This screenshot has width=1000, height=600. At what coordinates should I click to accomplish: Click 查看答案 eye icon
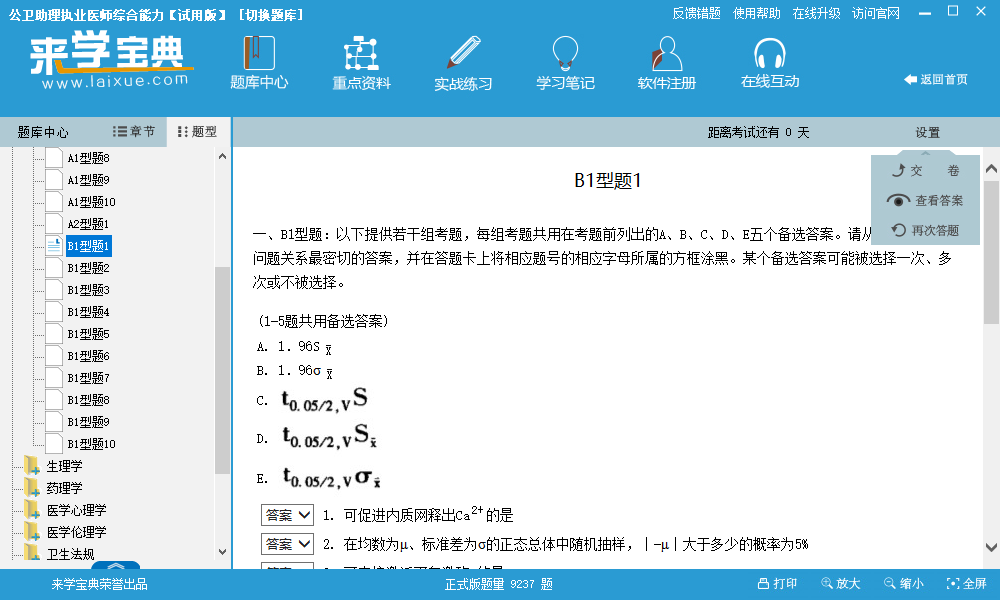pyautogui.click(x=898, y=201)
